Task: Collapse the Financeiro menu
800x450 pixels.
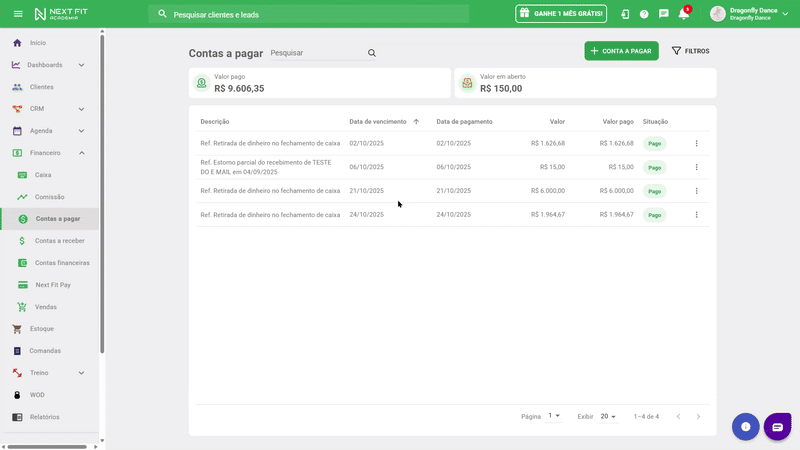Action: [x=81, y=153]
